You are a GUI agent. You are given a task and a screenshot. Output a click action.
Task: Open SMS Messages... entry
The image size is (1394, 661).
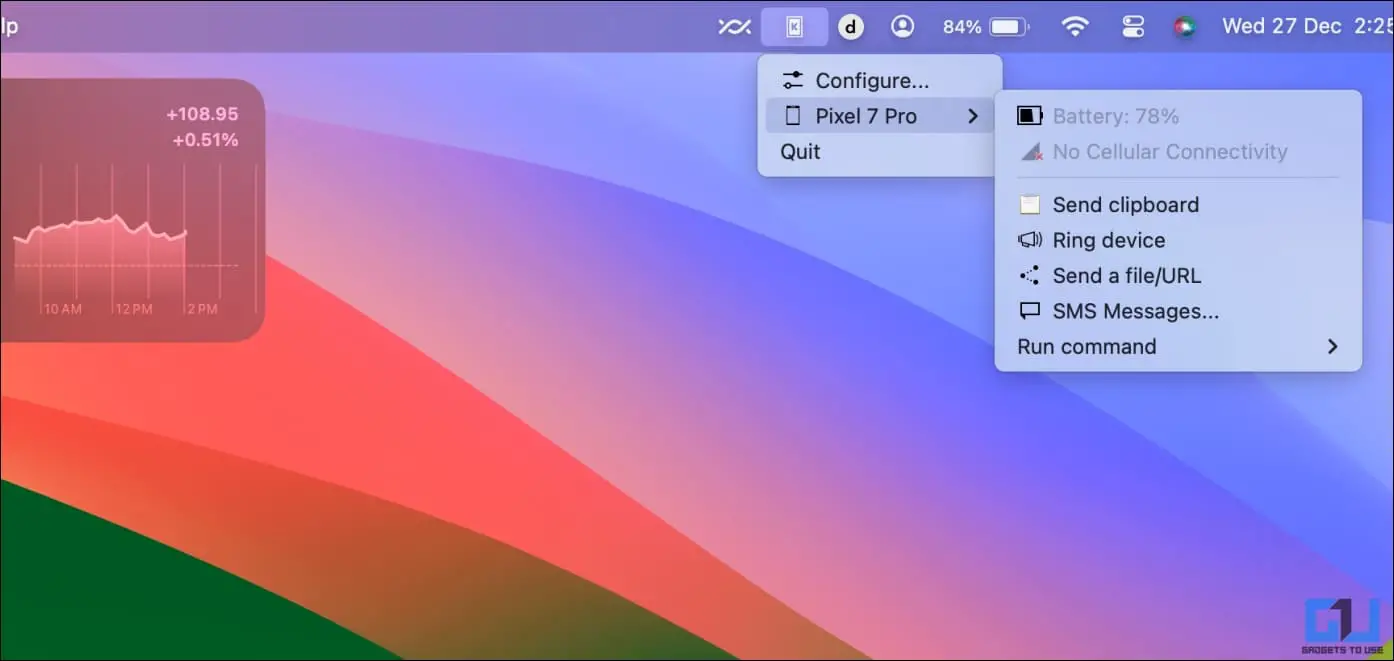[1135, 311]
